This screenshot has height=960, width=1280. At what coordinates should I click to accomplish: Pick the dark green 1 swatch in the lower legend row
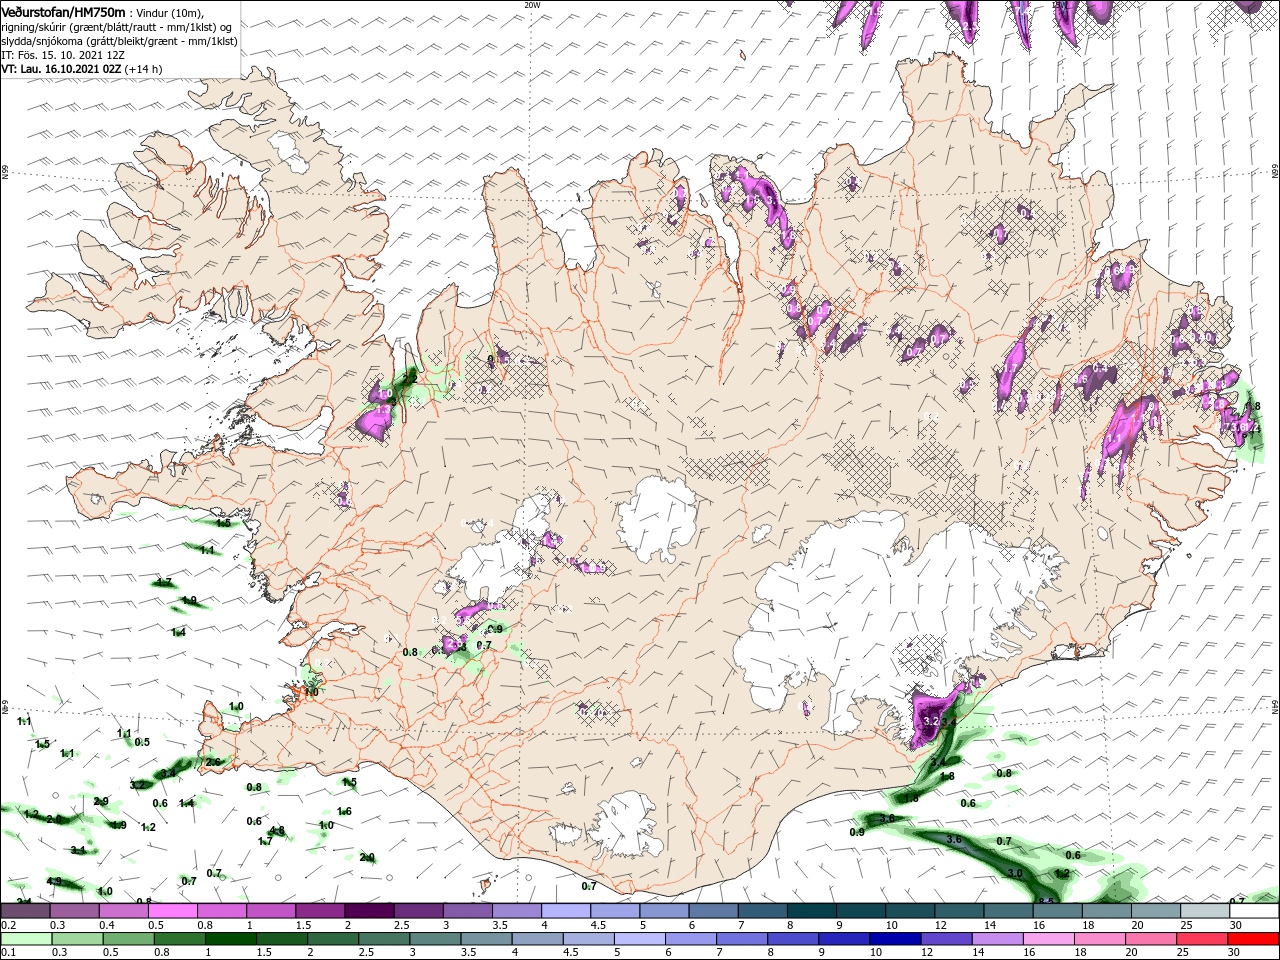pos(231,938)
